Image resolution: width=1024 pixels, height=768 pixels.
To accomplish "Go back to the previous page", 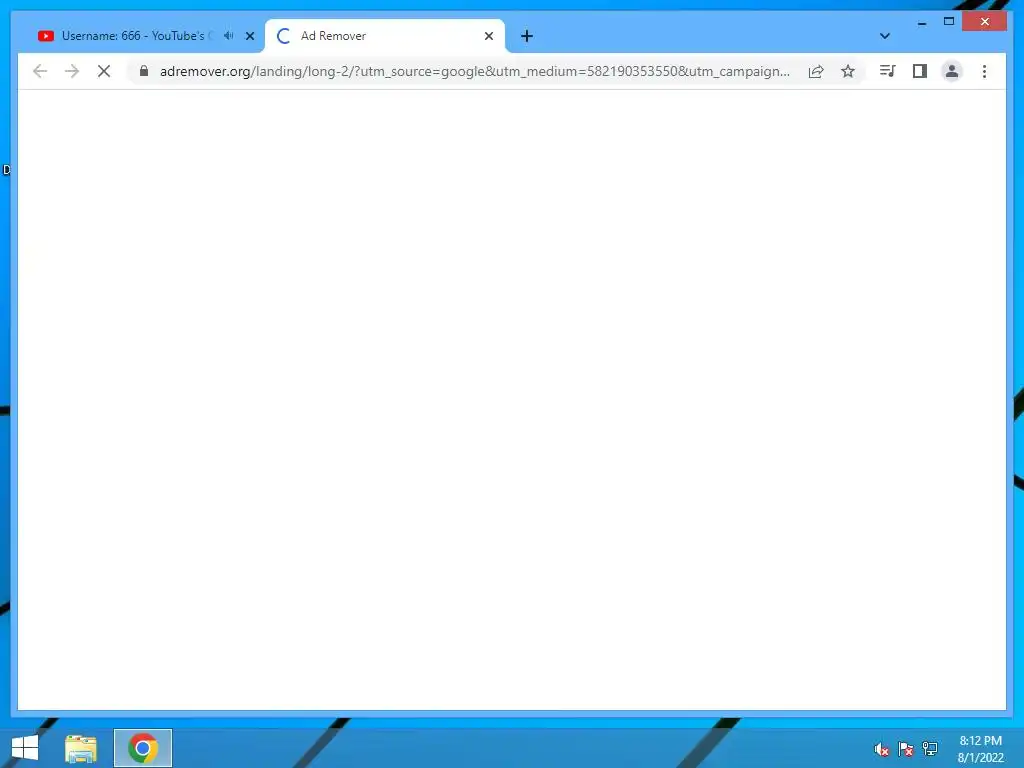I will coord(40,71).
